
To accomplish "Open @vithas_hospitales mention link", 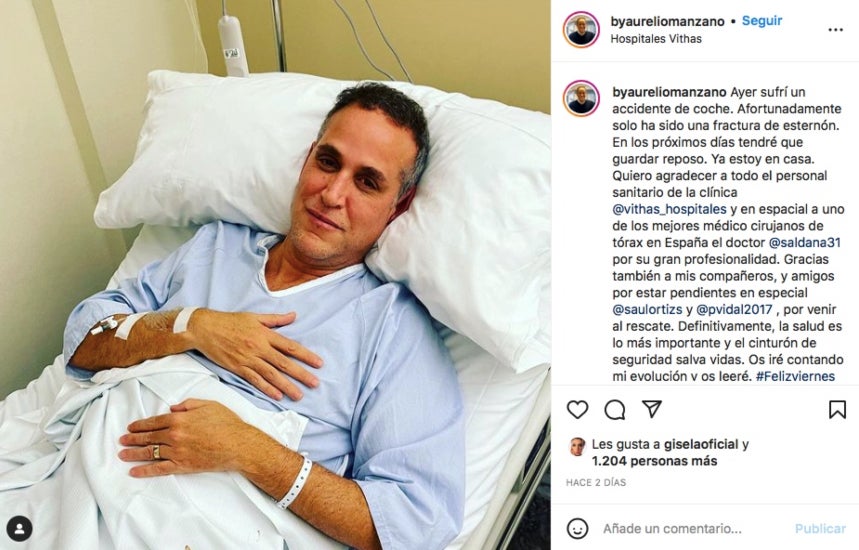I will coord(669,209).
